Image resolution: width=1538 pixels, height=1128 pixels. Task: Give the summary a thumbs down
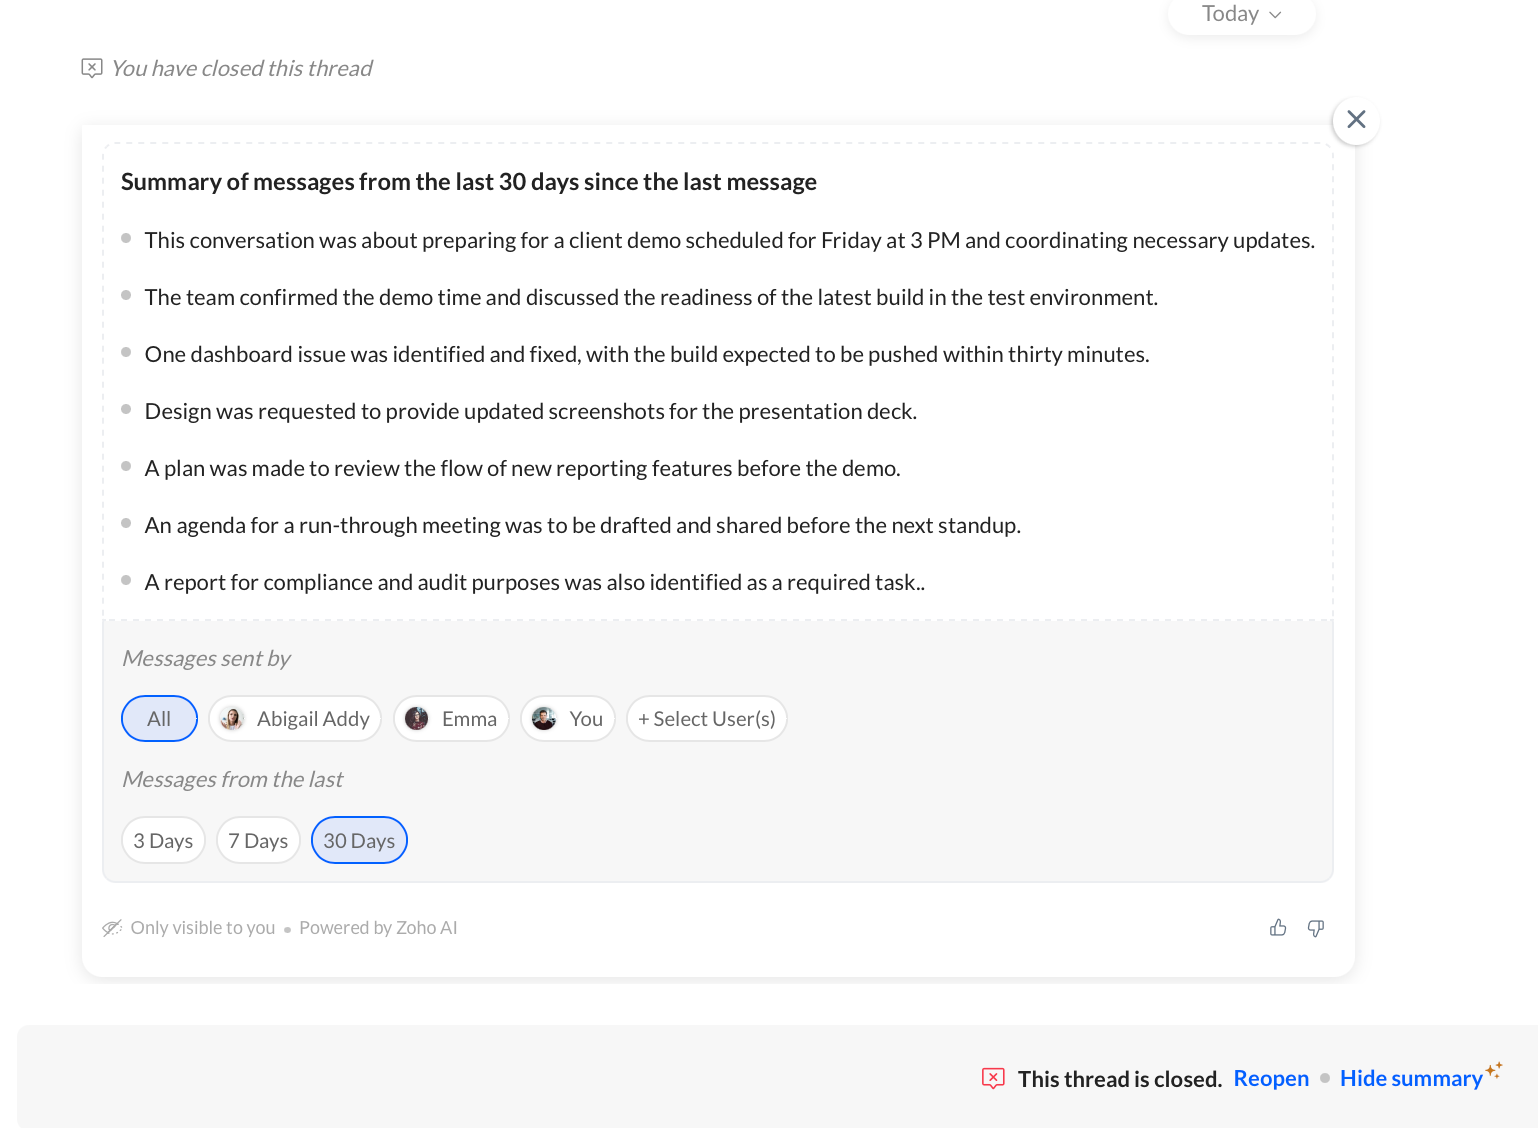[1316, 928]
